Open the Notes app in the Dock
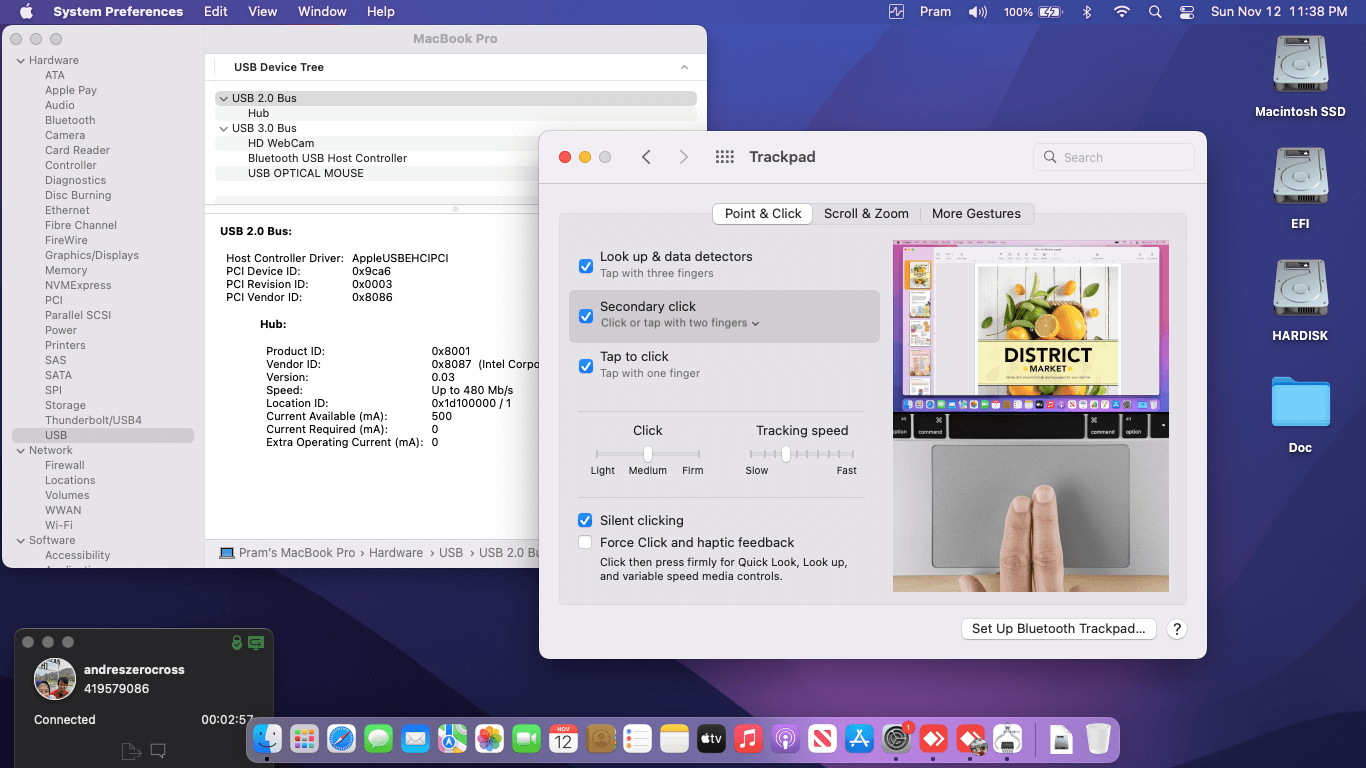Screen dimensions: 1366x768 [x=674, y=739]
